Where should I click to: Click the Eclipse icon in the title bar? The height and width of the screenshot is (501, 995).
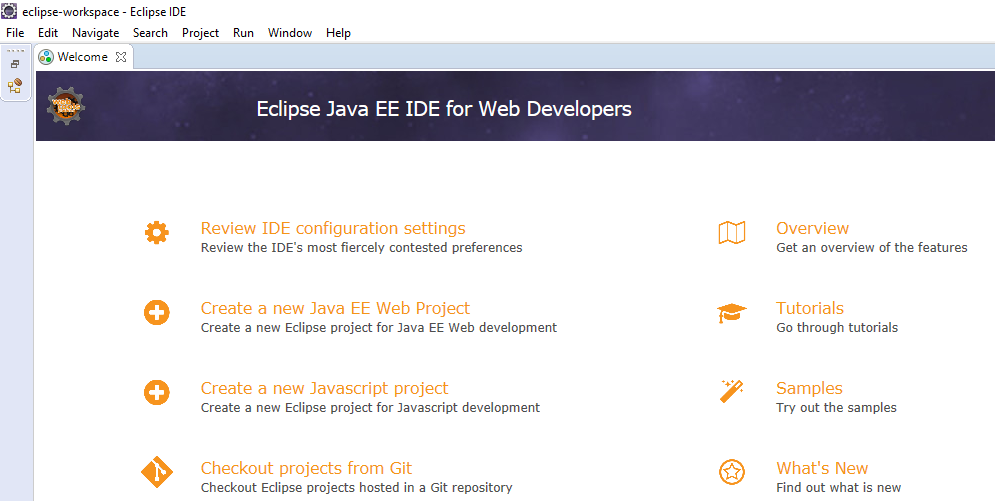9,11
